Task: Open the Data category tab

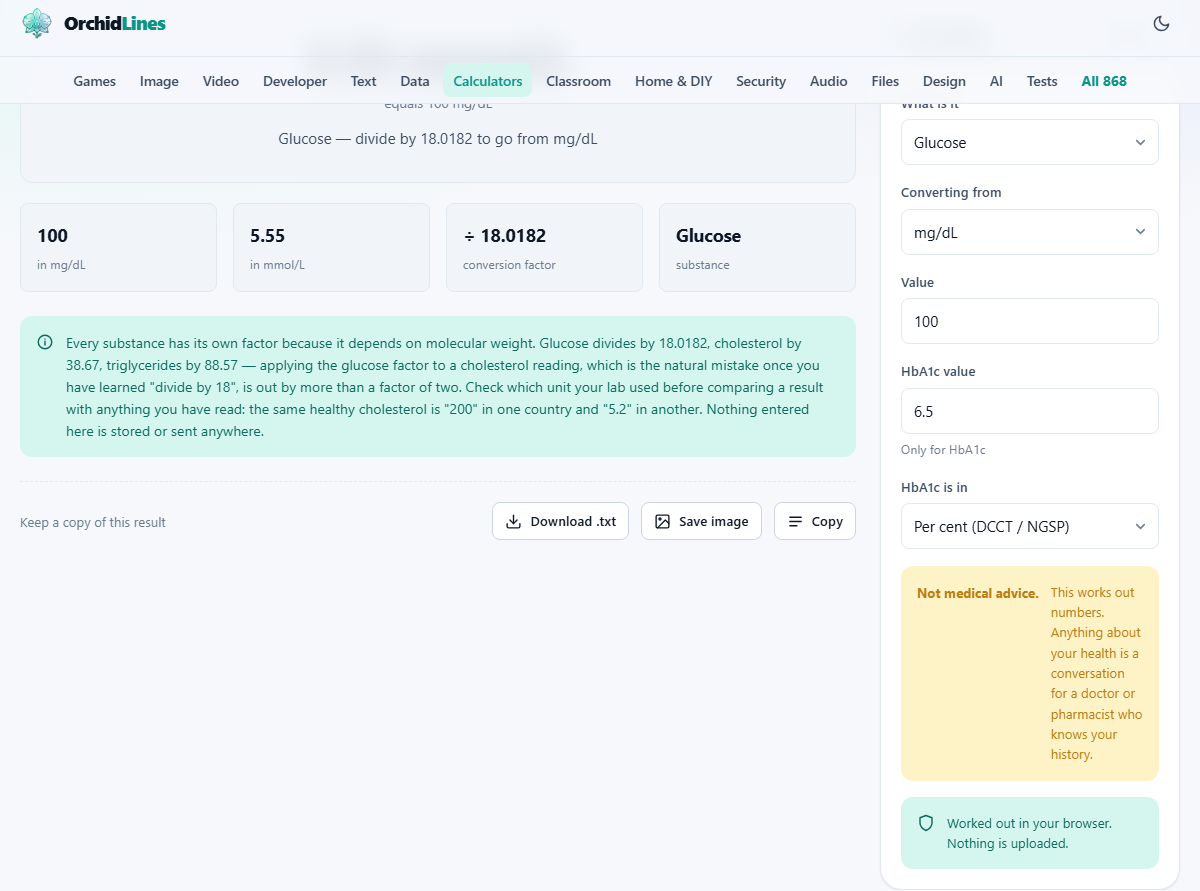Action: tap(415, 81)
